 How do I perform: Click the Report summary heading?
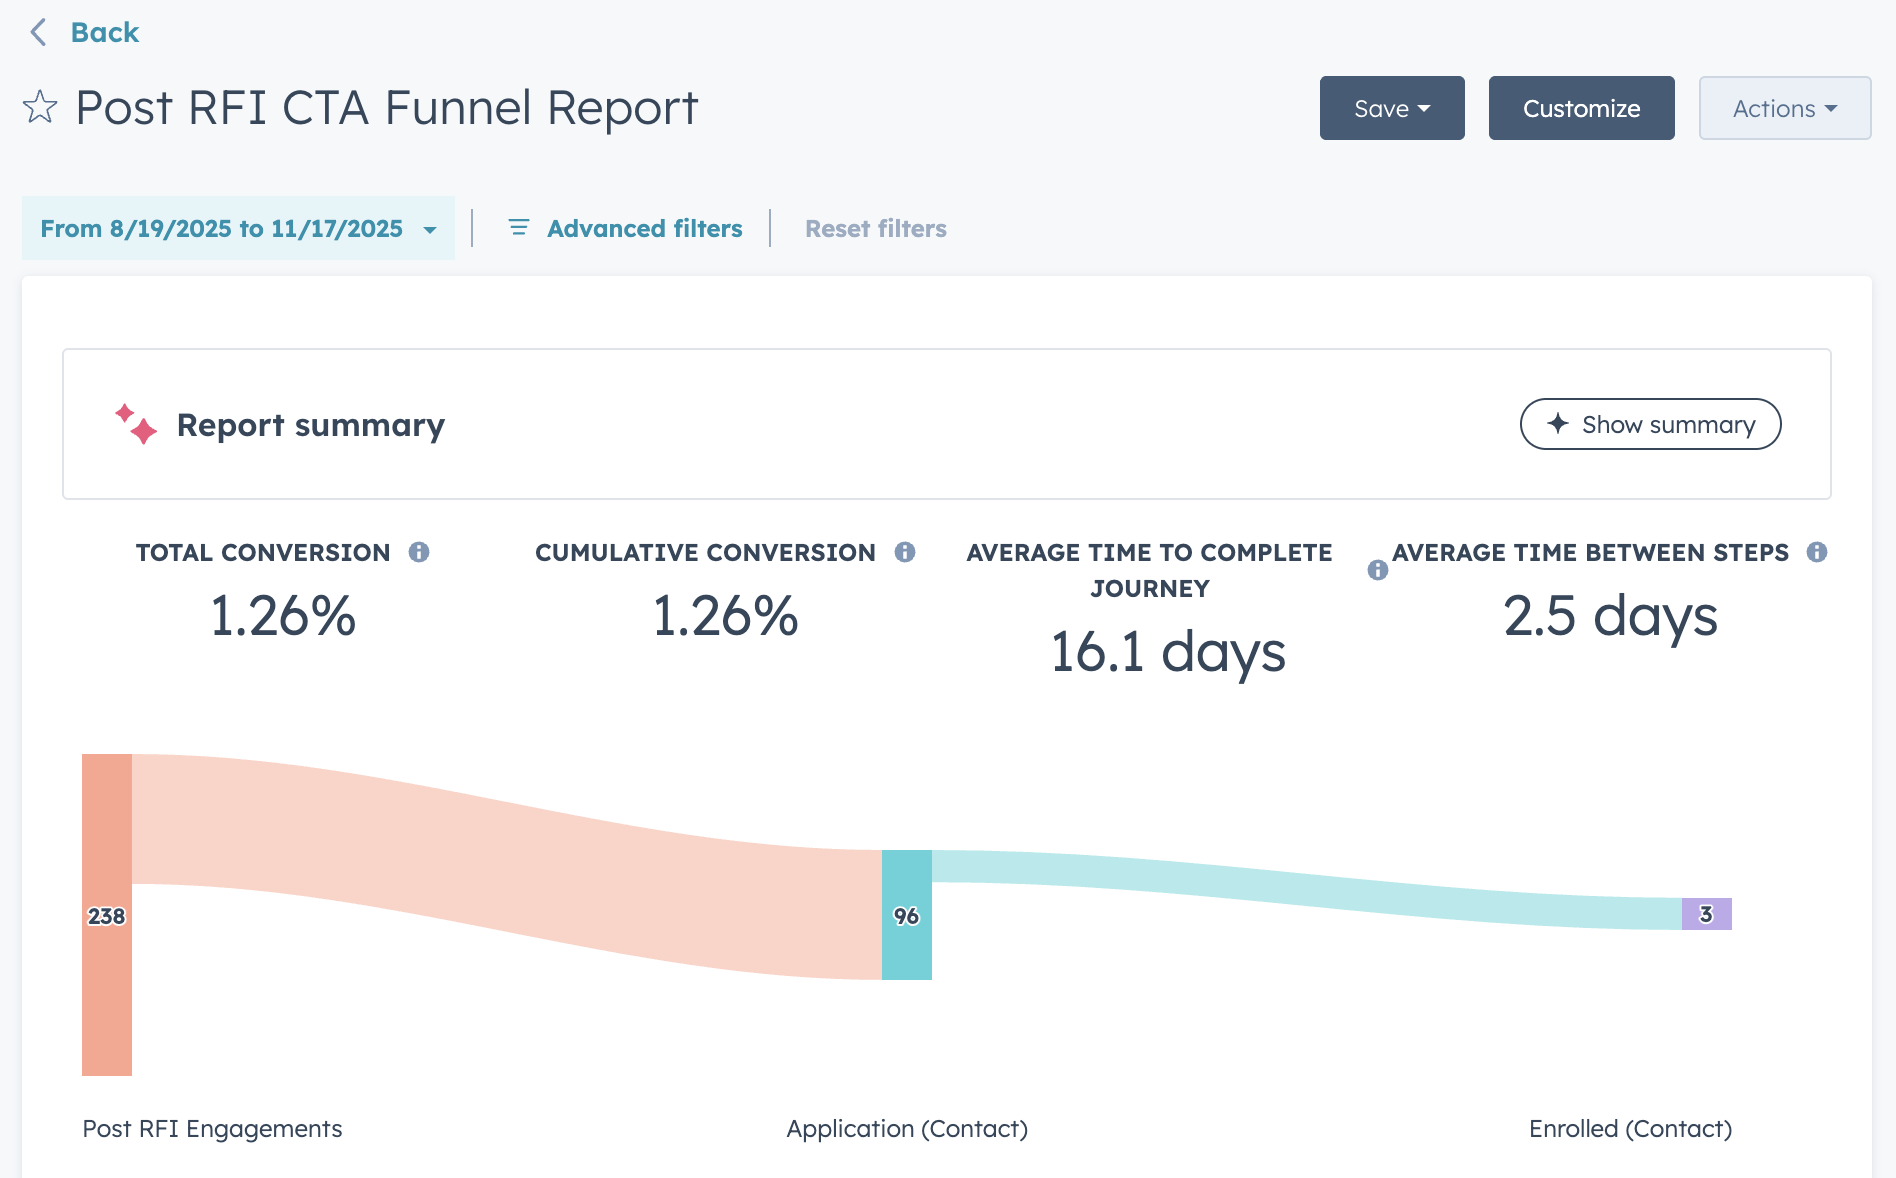coord(311,425)
